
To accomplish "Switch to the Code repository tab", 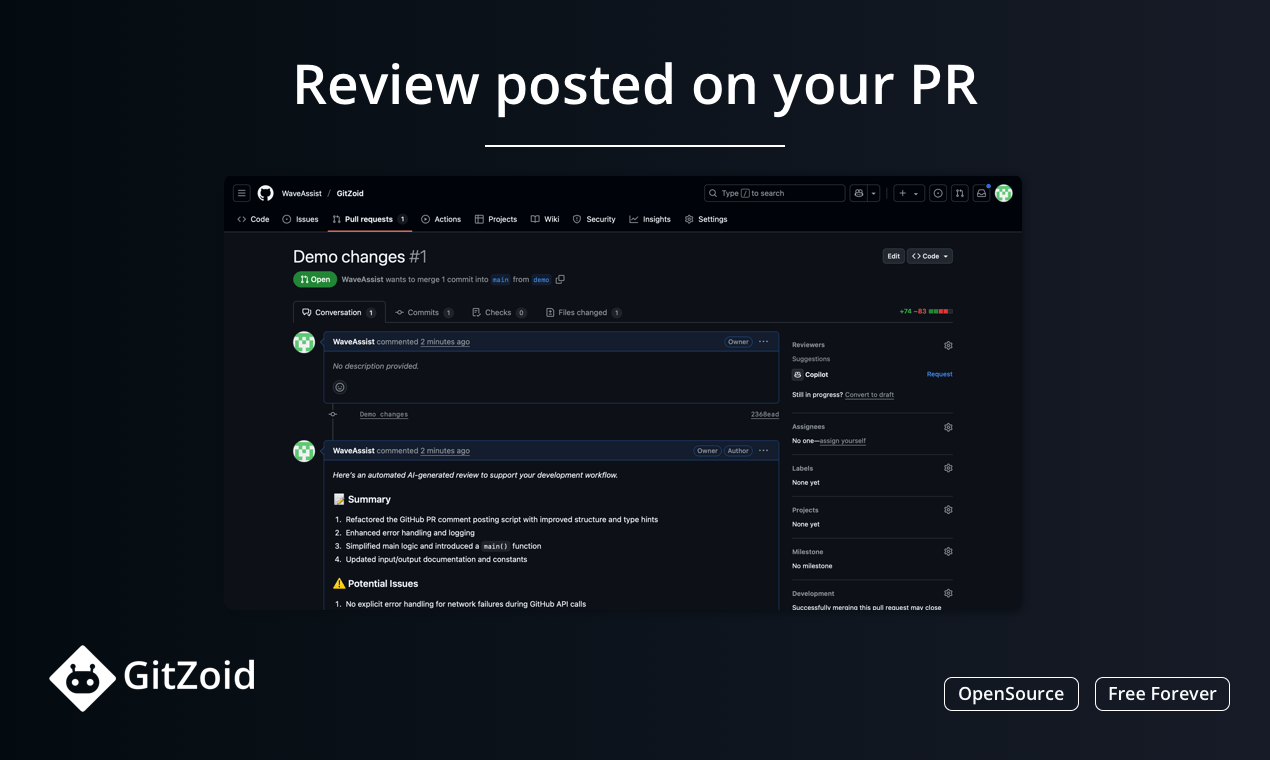I will pos(253,219).
